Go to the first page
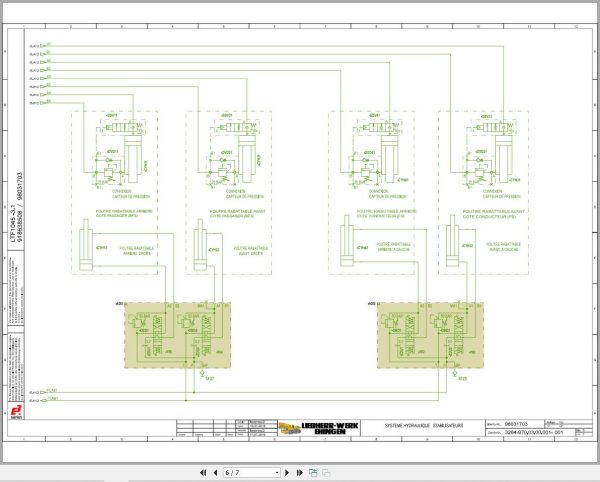 click(203, 473)
